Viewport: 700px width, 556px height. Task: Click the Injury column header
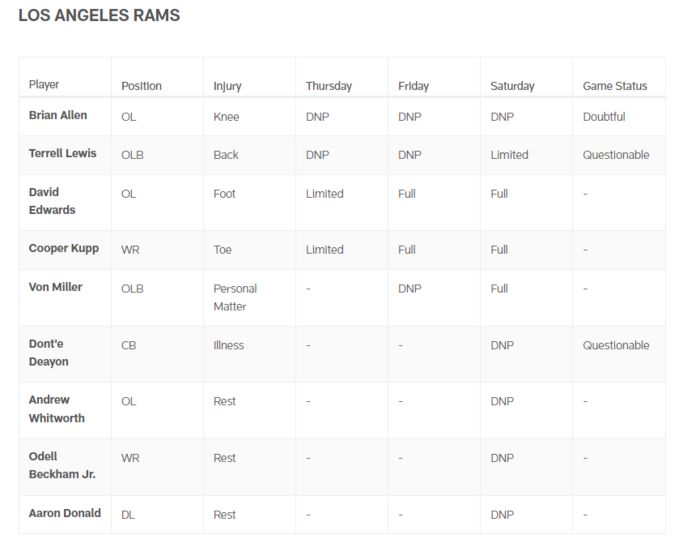pos(227,86)
